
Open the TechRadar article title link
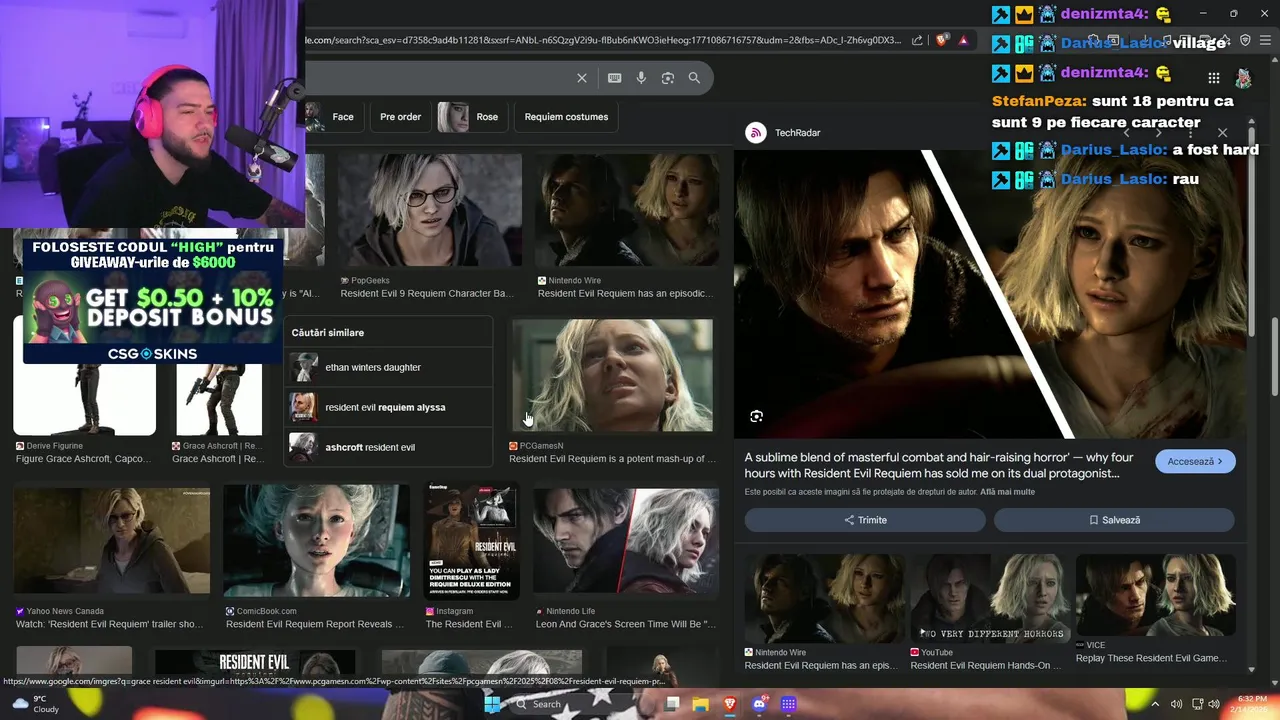click(x=939, y=465)
